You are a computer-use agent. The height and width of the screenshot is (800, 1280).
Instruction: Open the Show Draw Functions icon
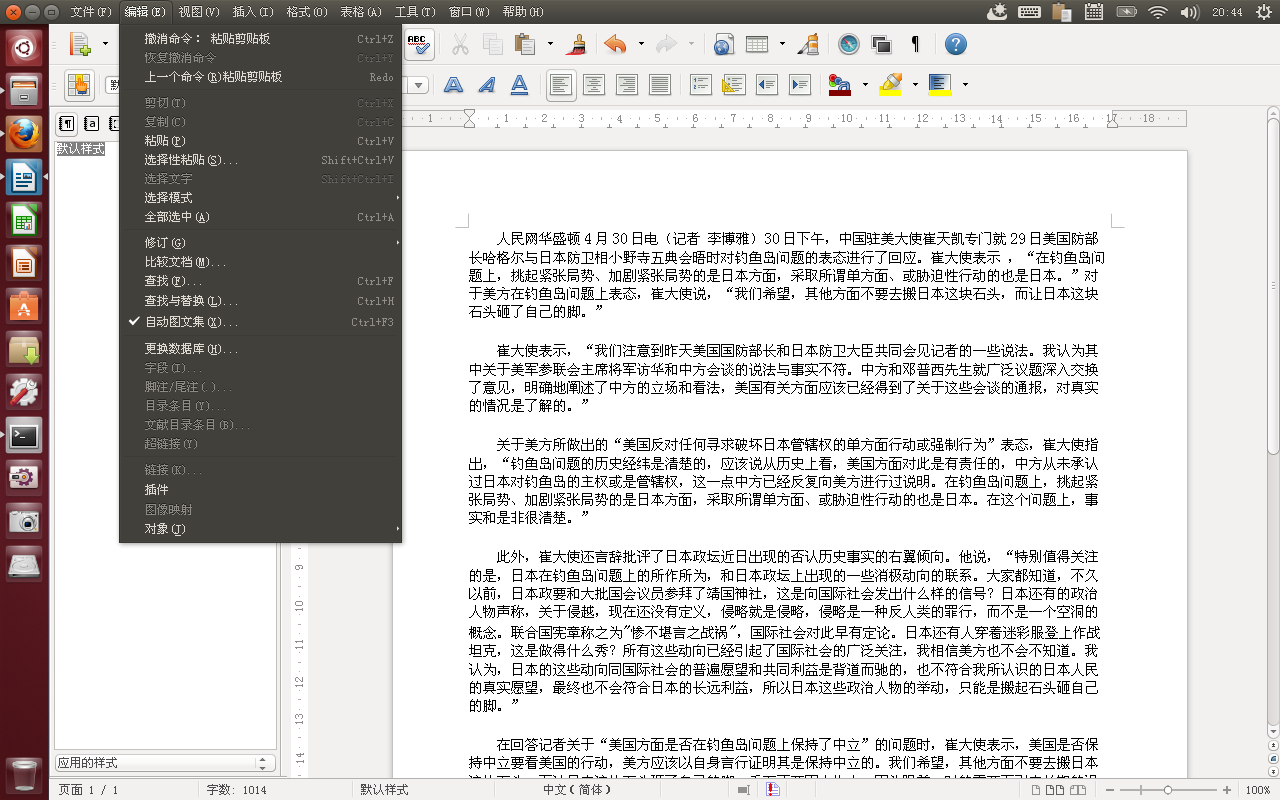[x=808, y=44]
